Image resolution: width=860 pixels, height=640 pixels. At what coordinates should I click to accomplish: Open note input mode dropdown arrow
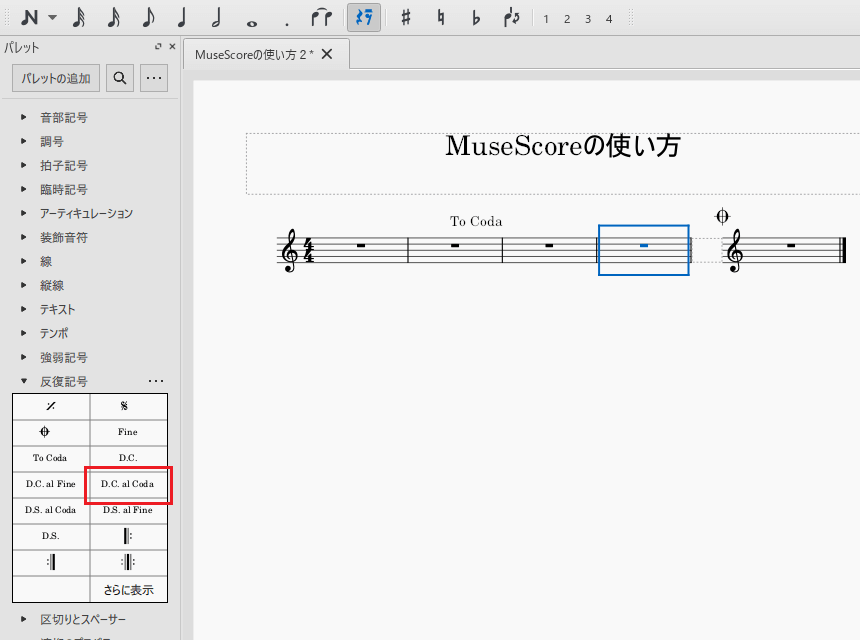[53, 18]
